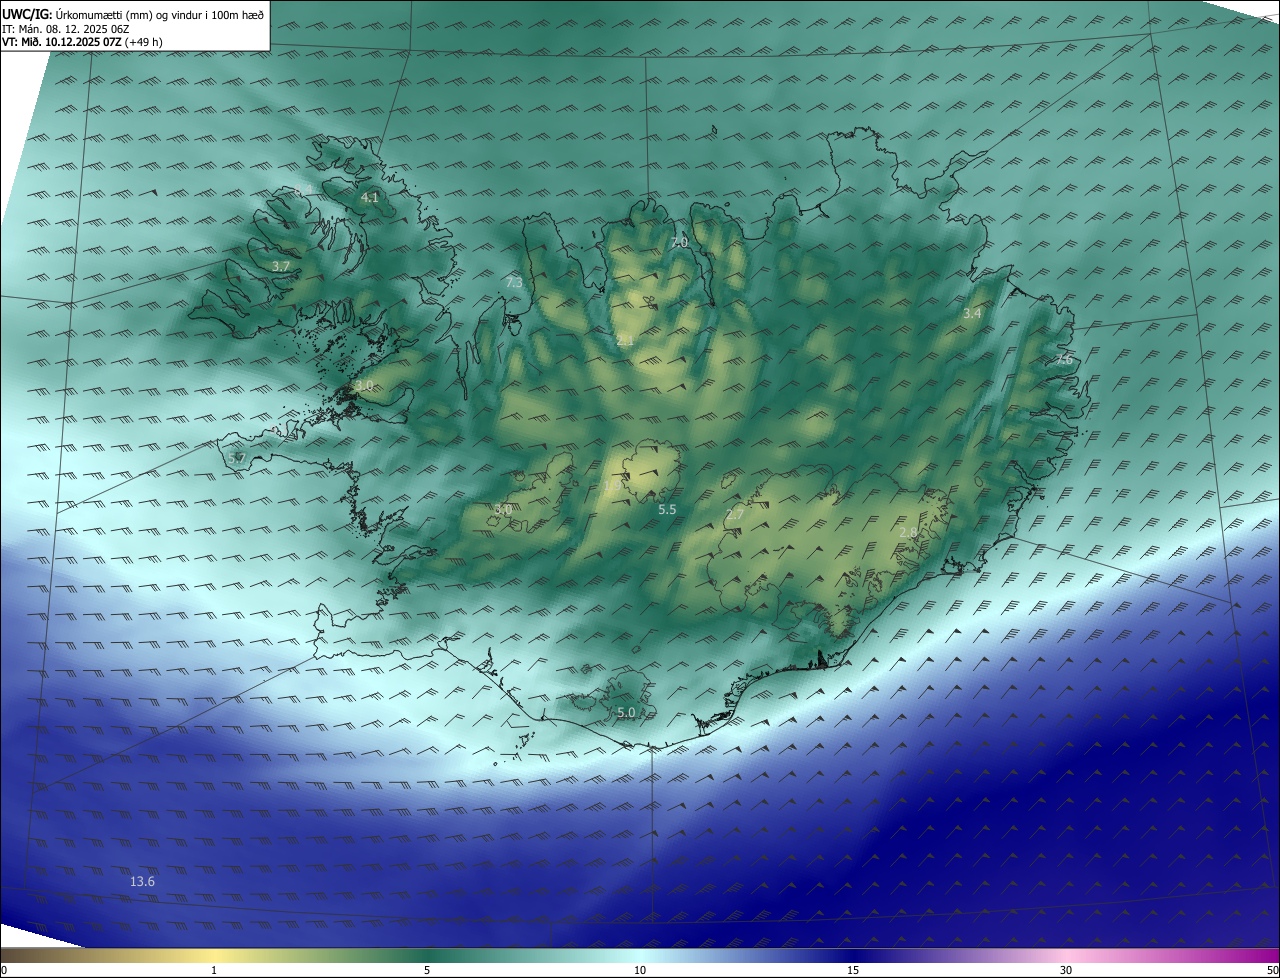Click the 4.1 precipitation value on the map

(370, 198)
